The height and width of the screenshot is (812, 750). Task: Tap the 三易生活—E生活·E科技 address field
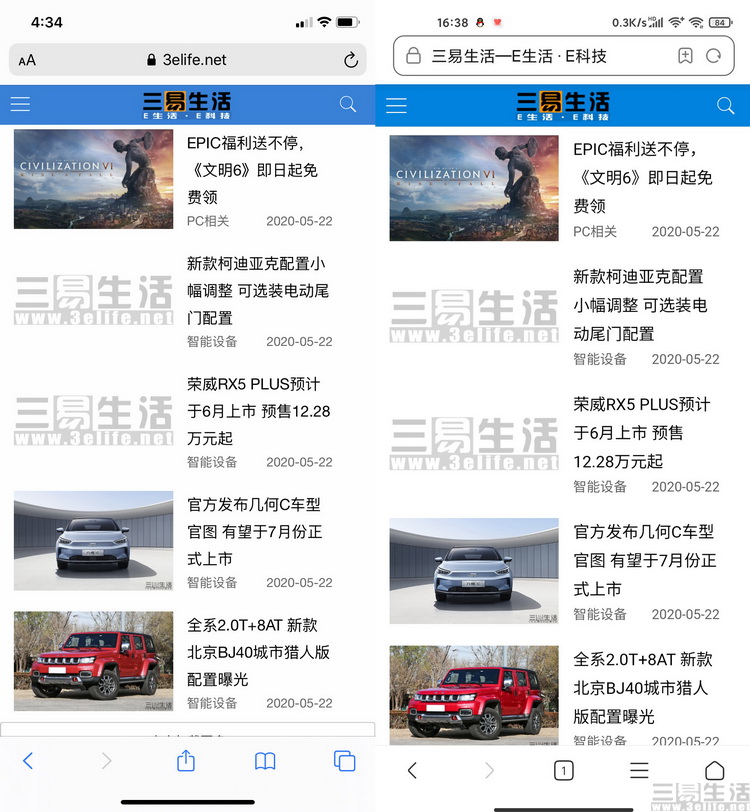564,55
